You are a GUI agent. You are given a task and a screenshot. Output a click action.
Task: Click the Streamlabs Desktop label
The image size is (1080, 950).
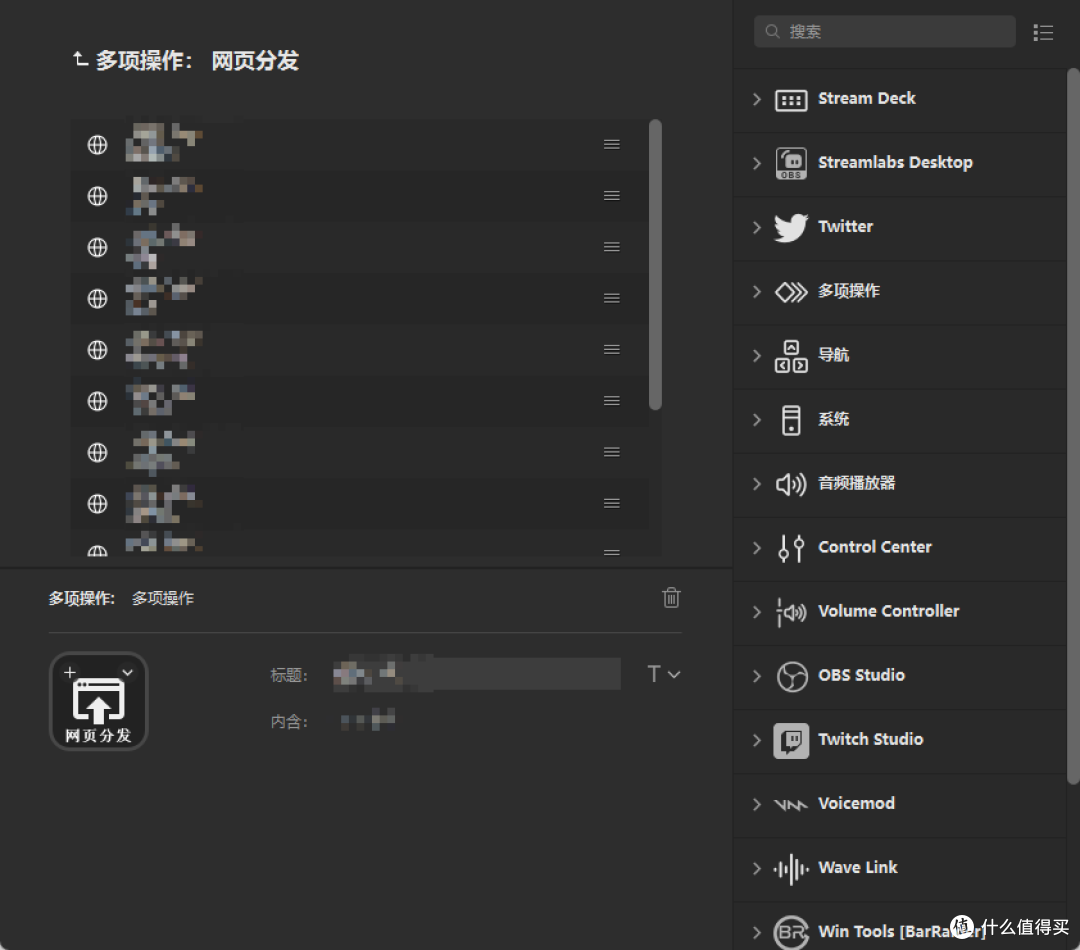895,163
